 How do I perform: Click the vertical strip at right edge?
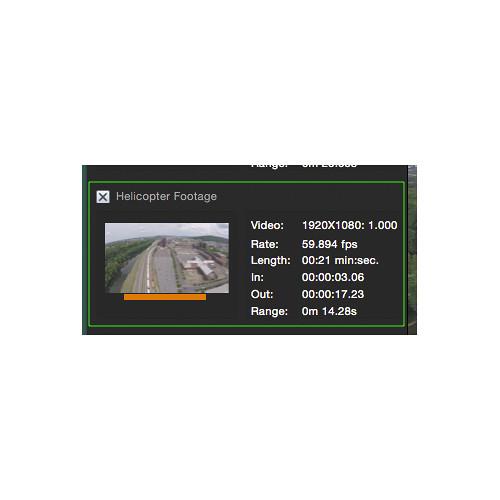(412, 250)
